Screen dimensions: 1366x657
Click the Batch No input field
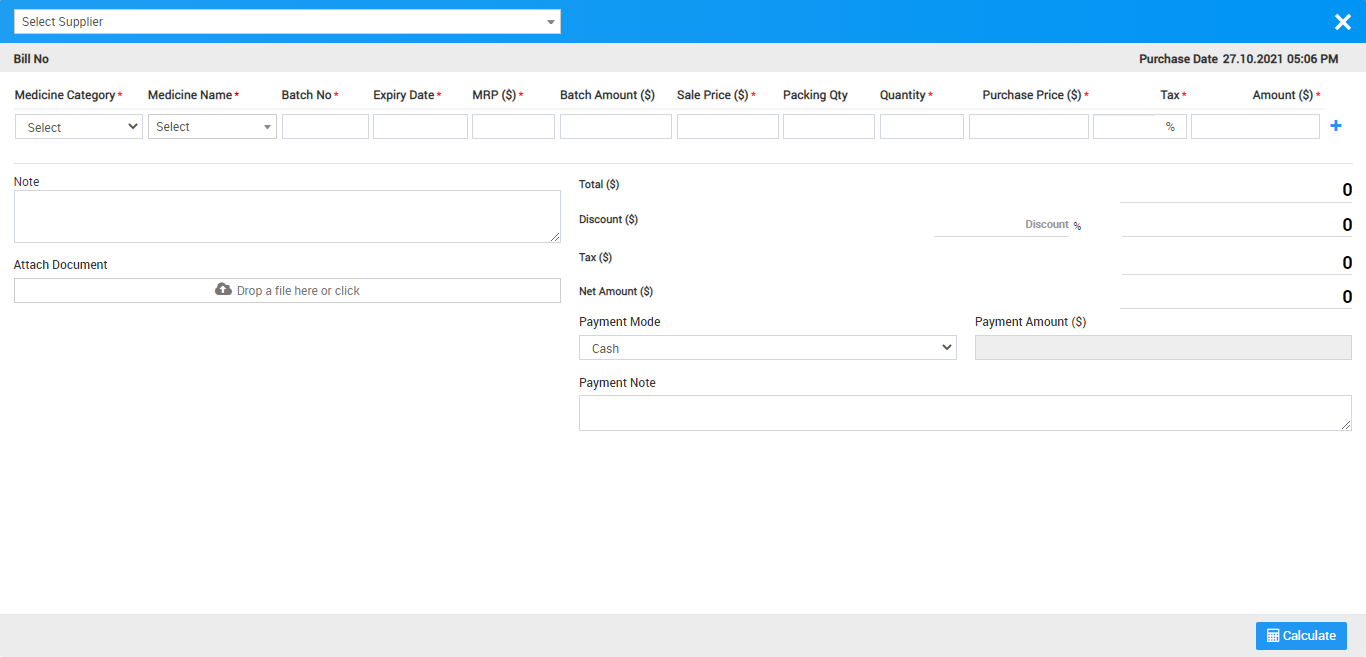pos(325,127)
